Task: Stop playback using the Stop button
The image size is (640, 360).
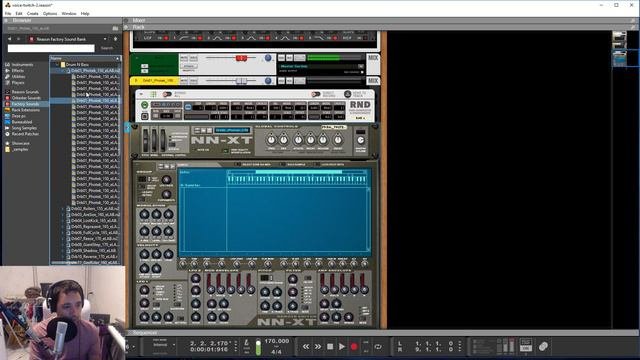Action: pyautogui.click(x=330, y=347)
